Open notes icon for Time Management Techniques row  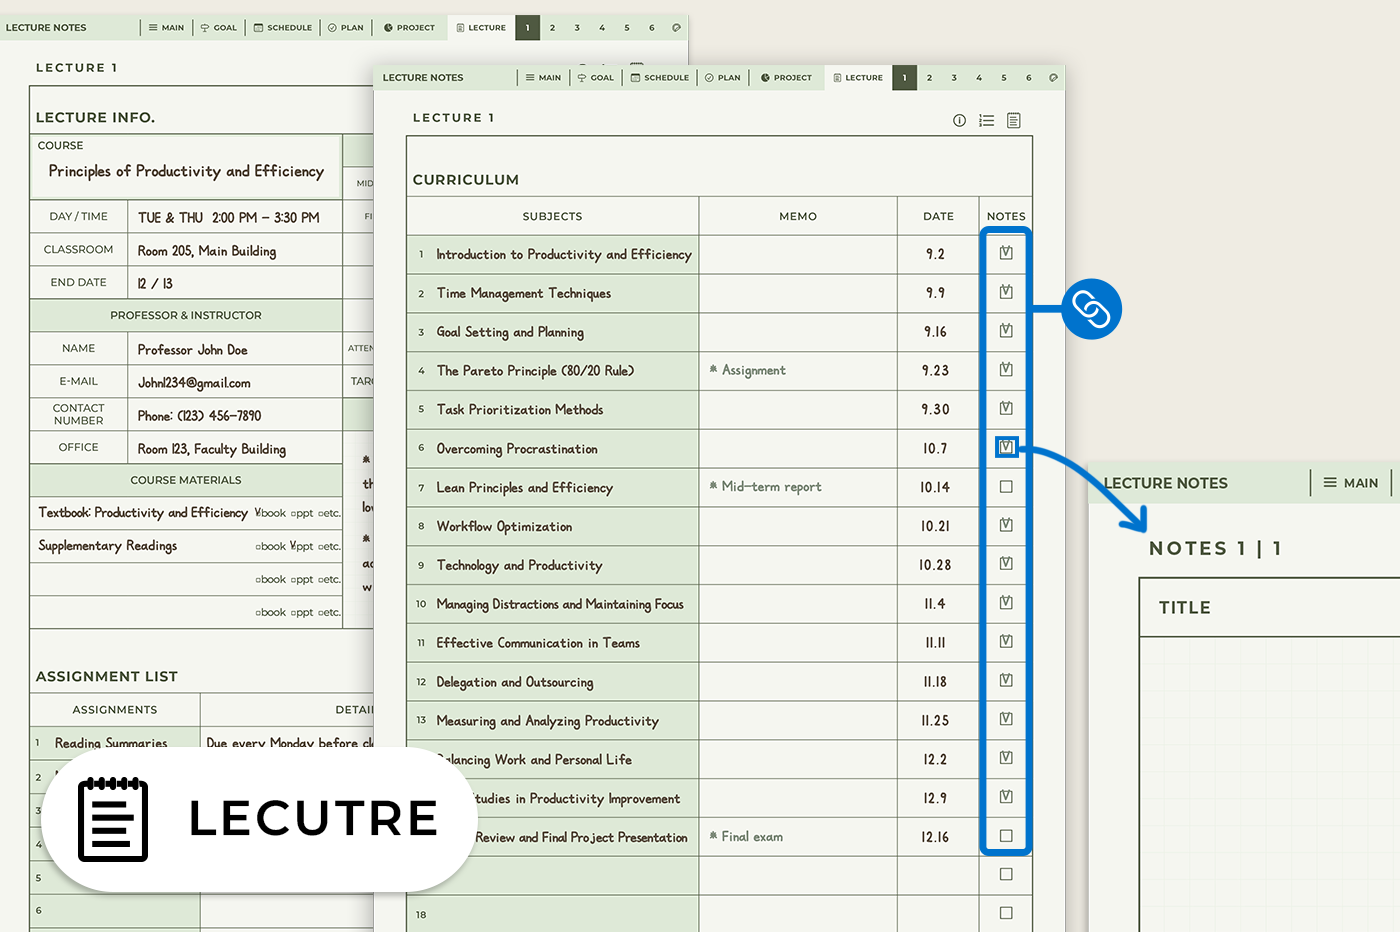(x=1006, y=293)
